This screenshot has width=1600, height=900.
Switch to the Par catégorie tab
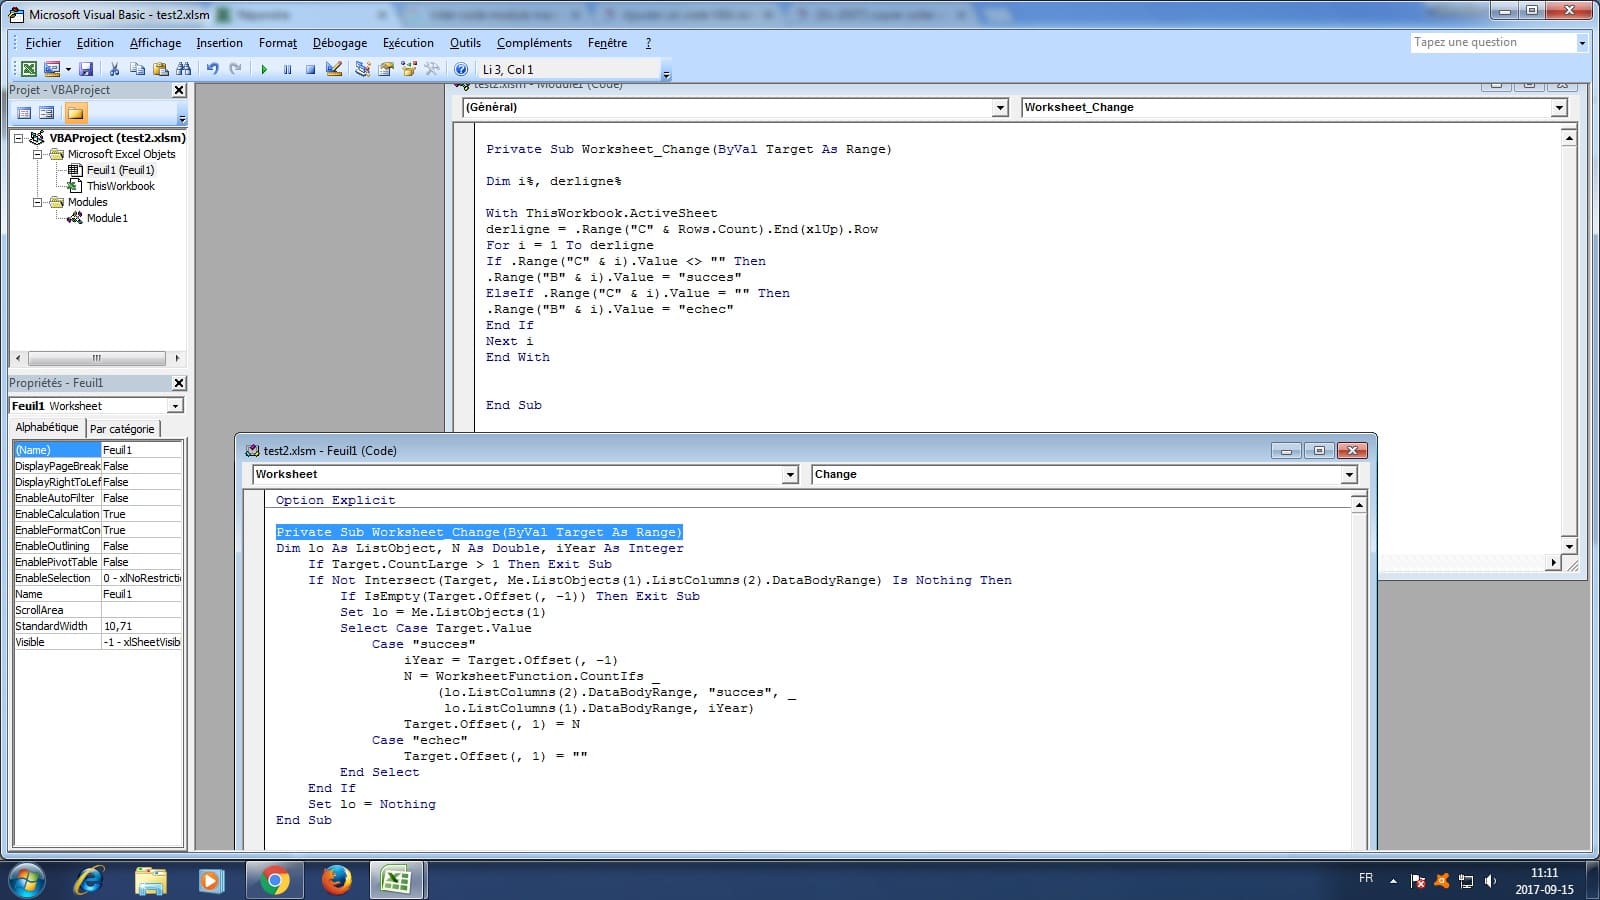coord(122,429)
